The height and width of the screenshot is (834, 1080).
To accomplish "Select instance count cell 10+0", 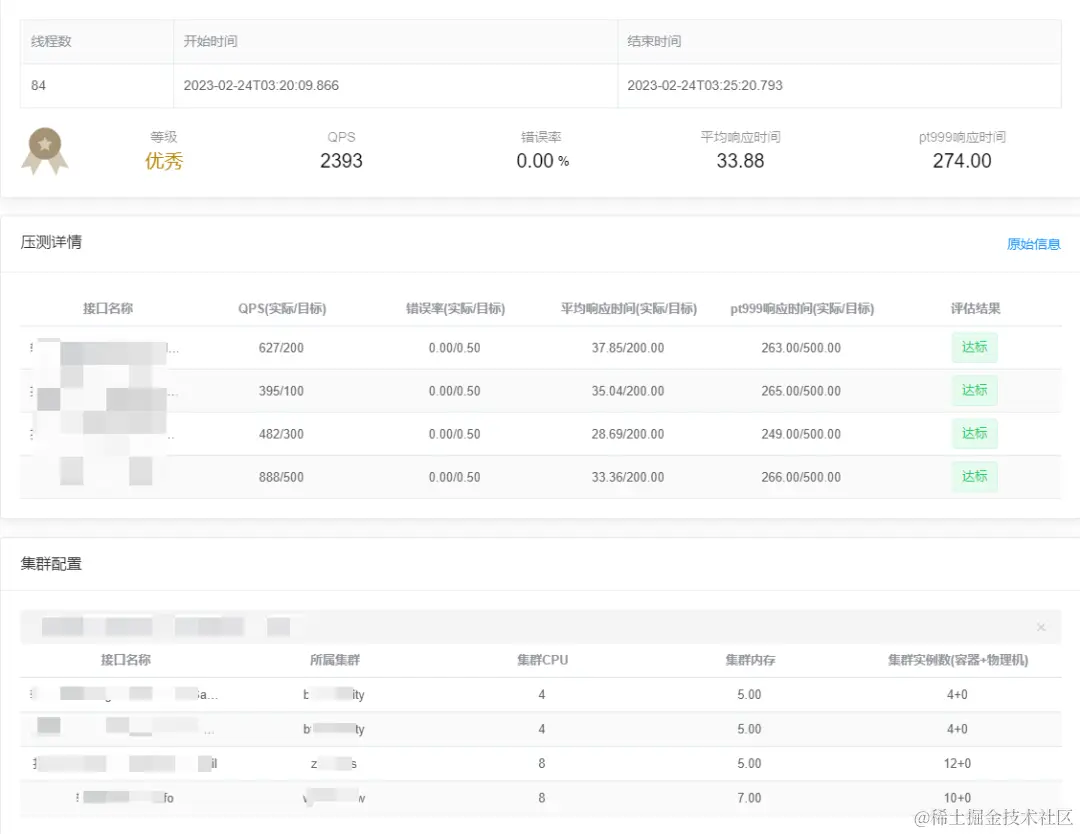I will (957, 797).
